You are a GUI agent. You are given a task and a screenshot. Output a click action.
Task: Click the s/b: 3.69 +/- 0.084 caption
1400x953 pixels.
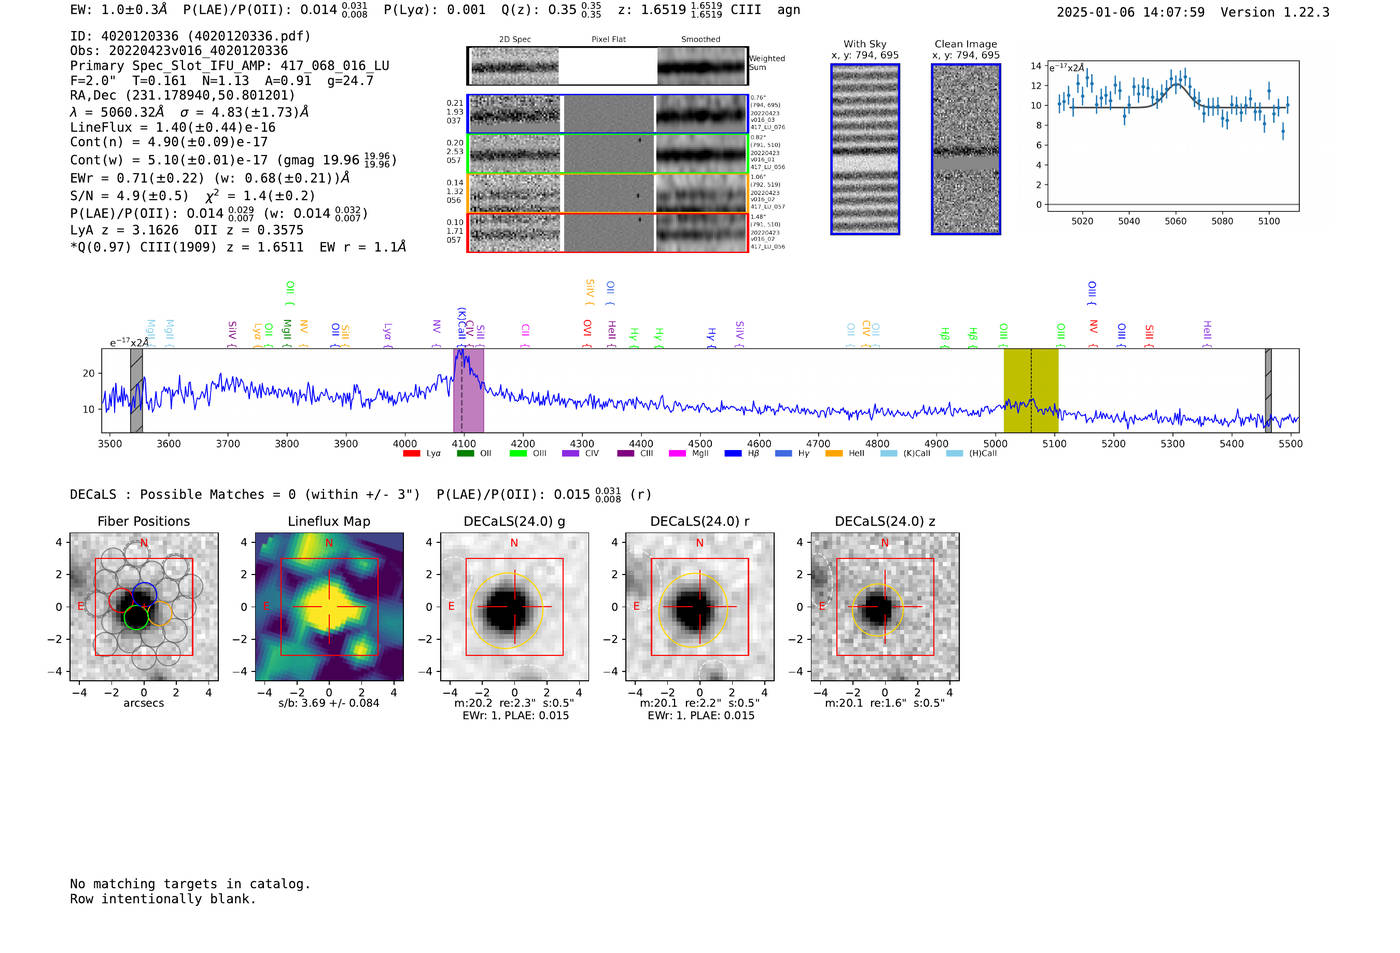point(329,703)
